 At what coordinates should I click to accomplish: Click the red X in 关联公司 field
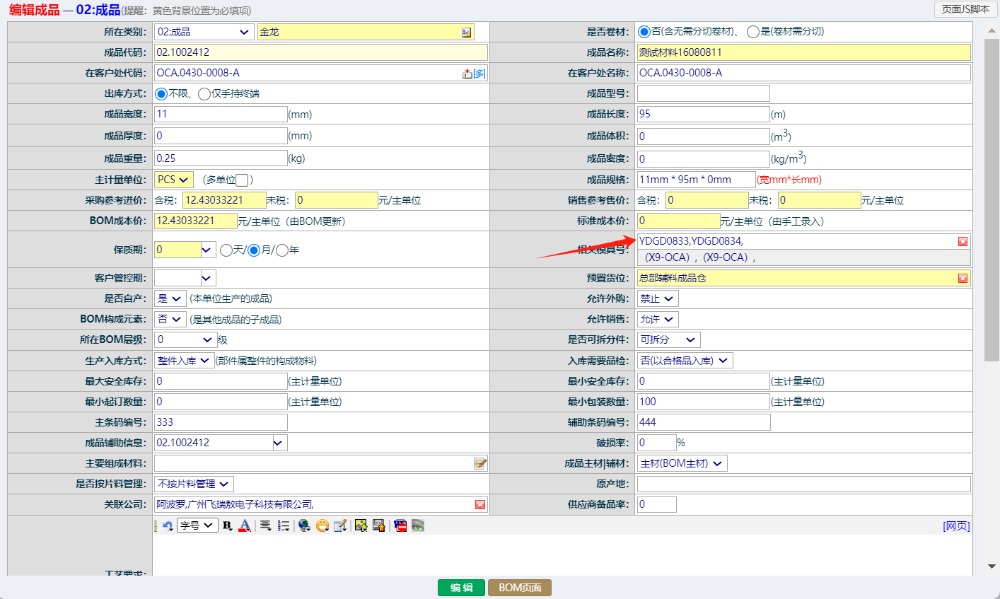(x=480, y=504)
